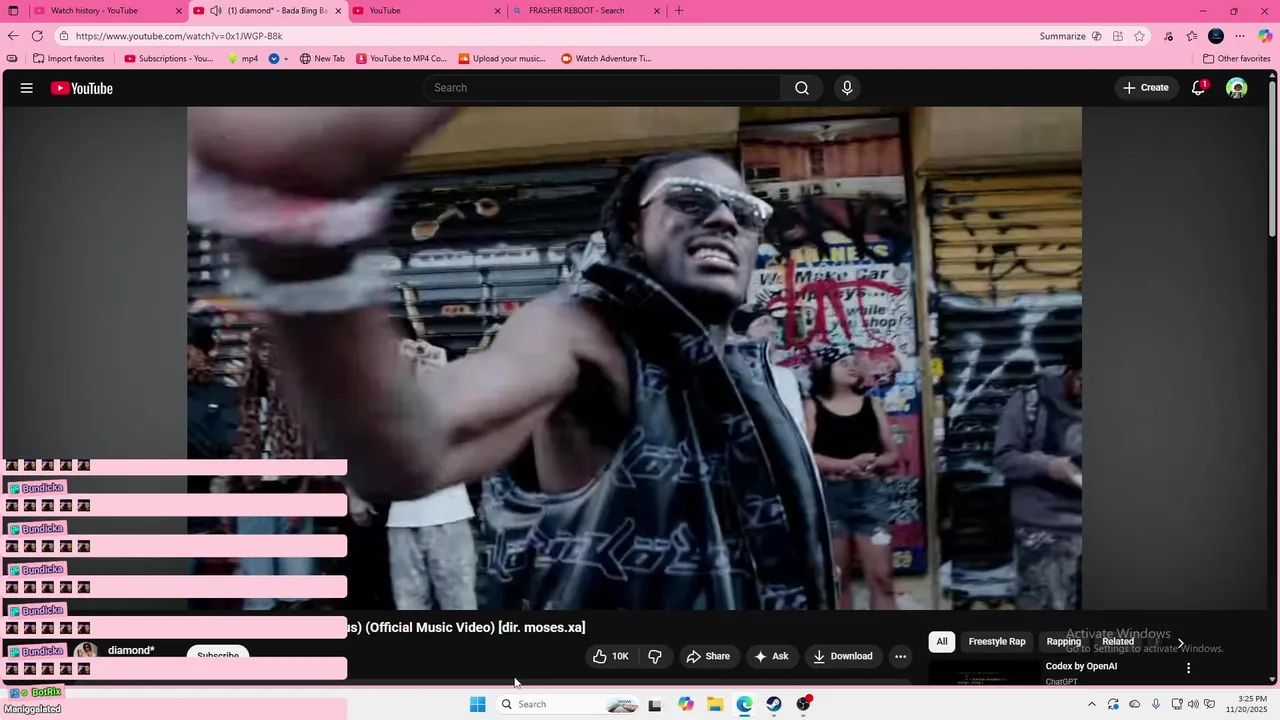
Task: Like the video with the thumbs up
Action: pos(611,656)
